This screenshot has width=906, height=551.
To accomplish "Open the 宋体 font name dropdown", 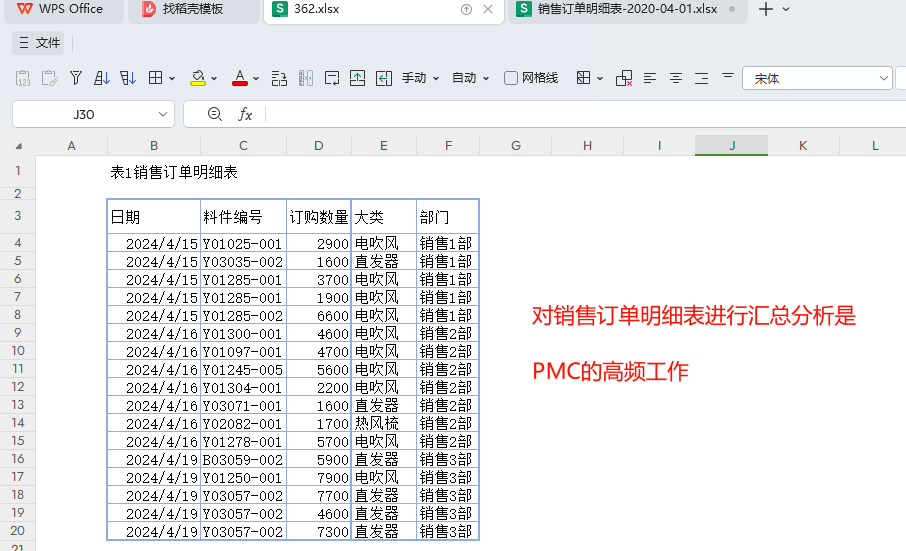I will (x=883, y=78).
